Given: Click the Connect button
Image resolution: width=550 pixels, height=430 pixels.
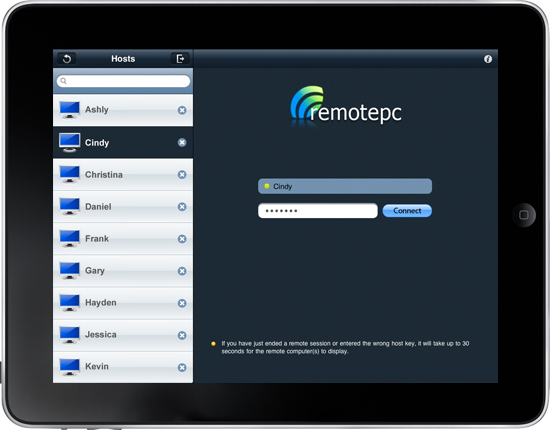Looking at the screenshot, I should pyautogui.click(x=407, y=211).
